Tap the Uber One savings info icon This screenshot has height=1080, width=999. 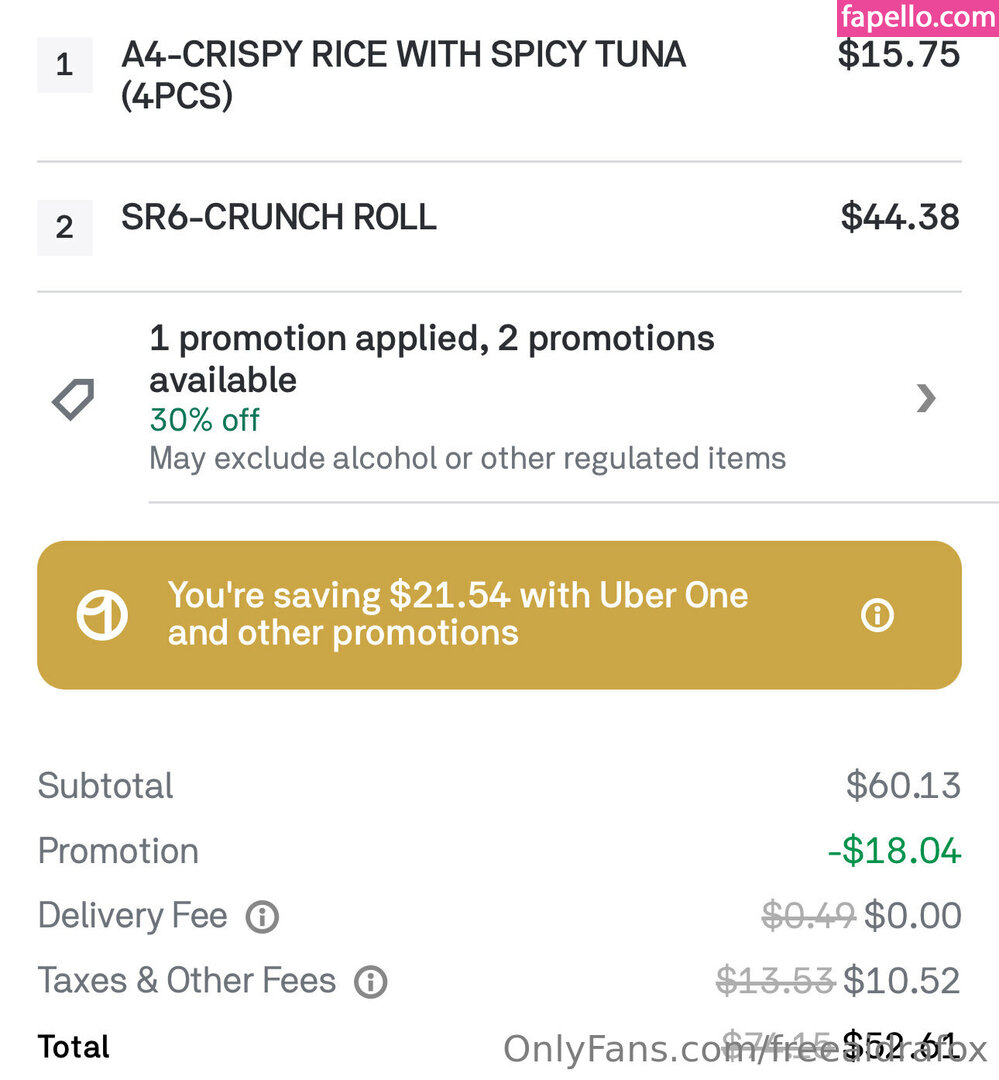[x=877, y=615]
